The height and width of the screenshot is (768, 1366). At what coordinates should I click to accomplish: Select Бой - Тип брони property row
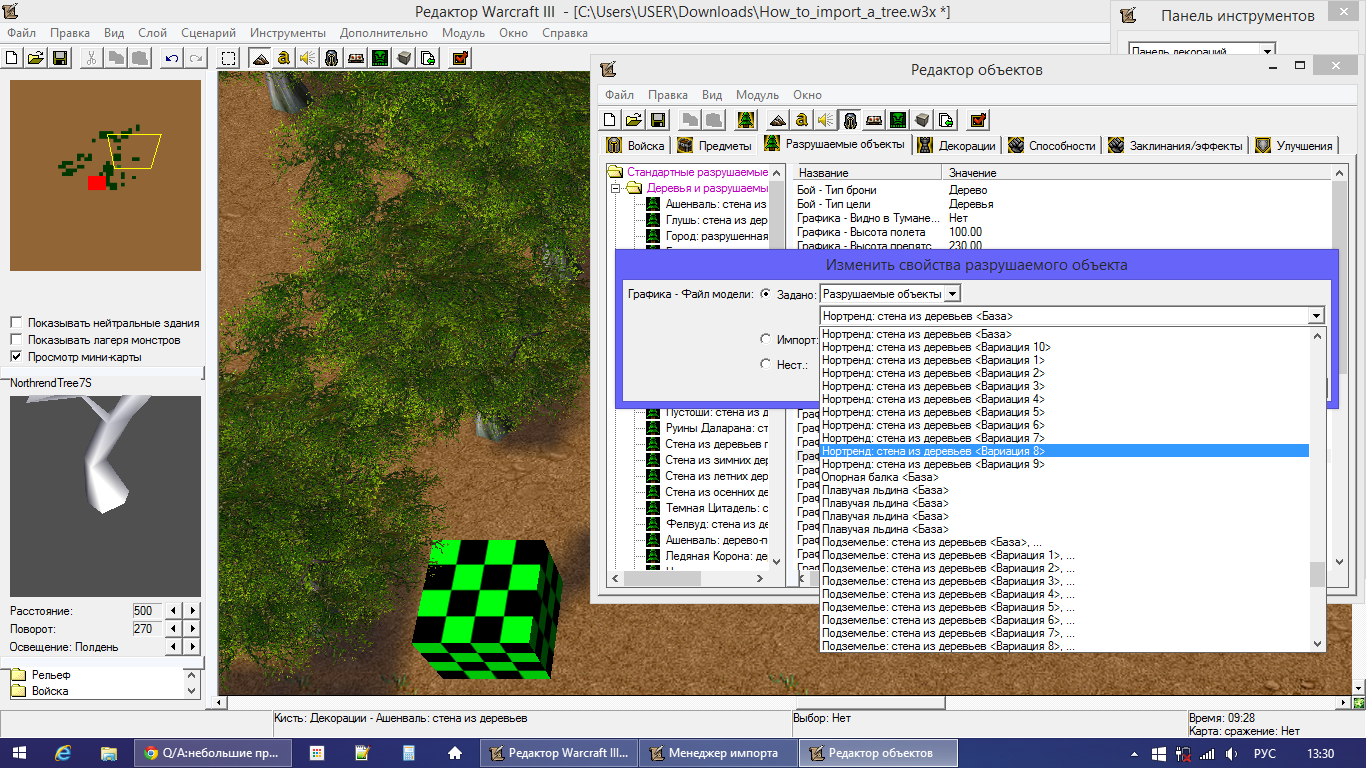[x=1063, y=190]
